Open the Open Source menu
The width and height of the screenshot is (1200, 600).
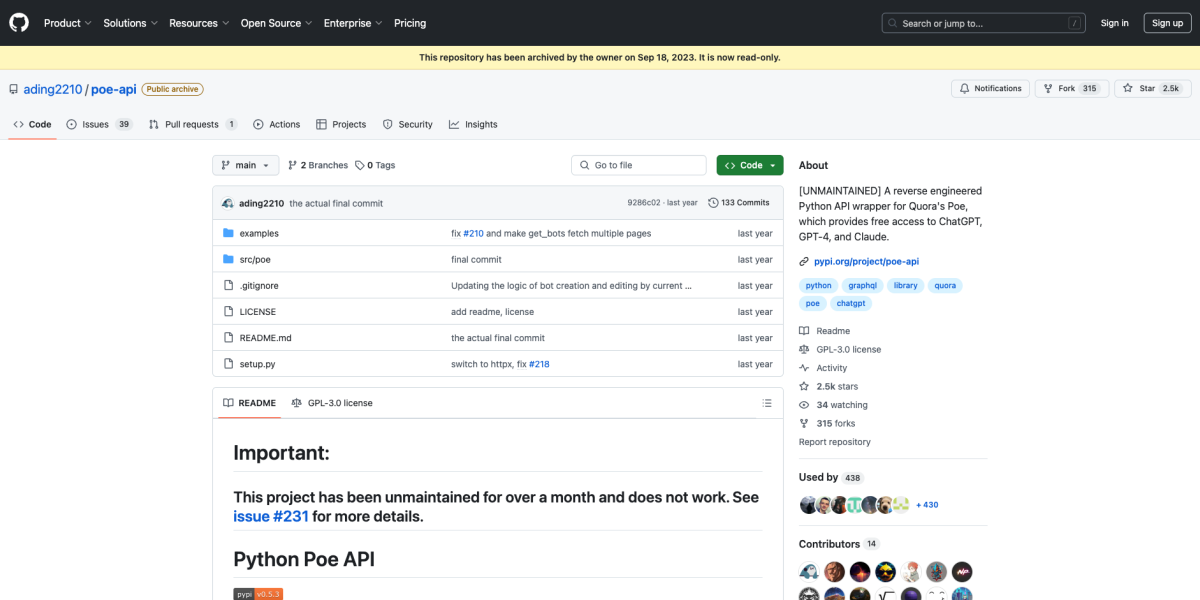[x=276, y=23]
